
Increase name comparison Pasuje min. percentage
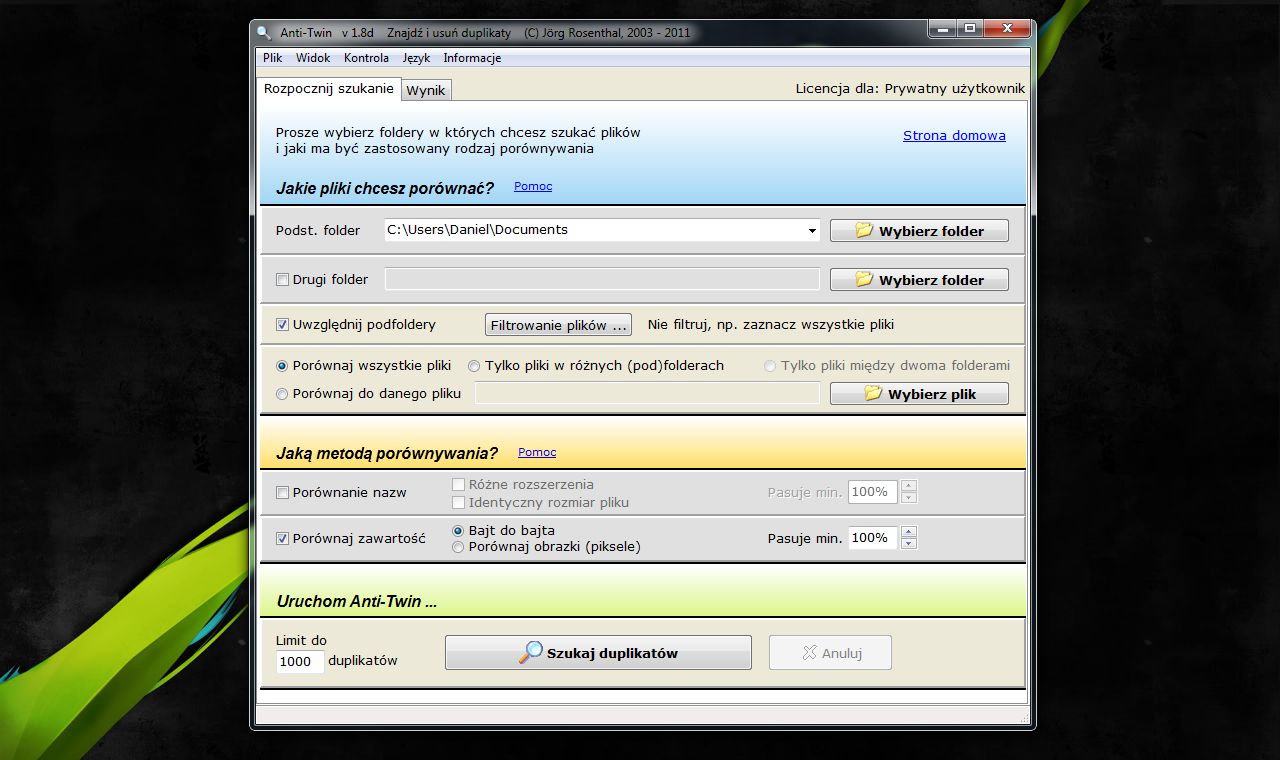(x=908, y=486)
